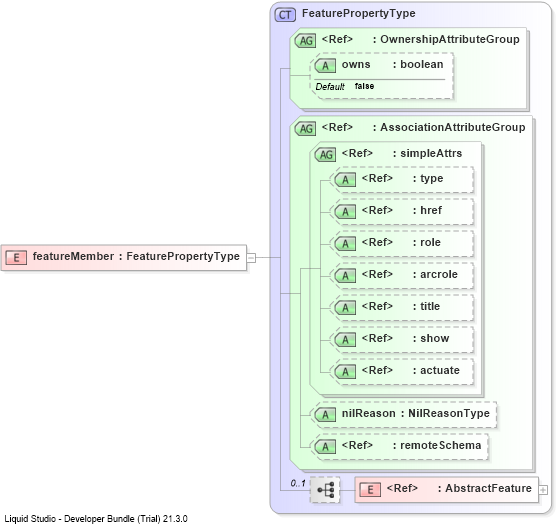Select the simpleAttrs reference label
The image size is (556, 524).
coord(402,154)
